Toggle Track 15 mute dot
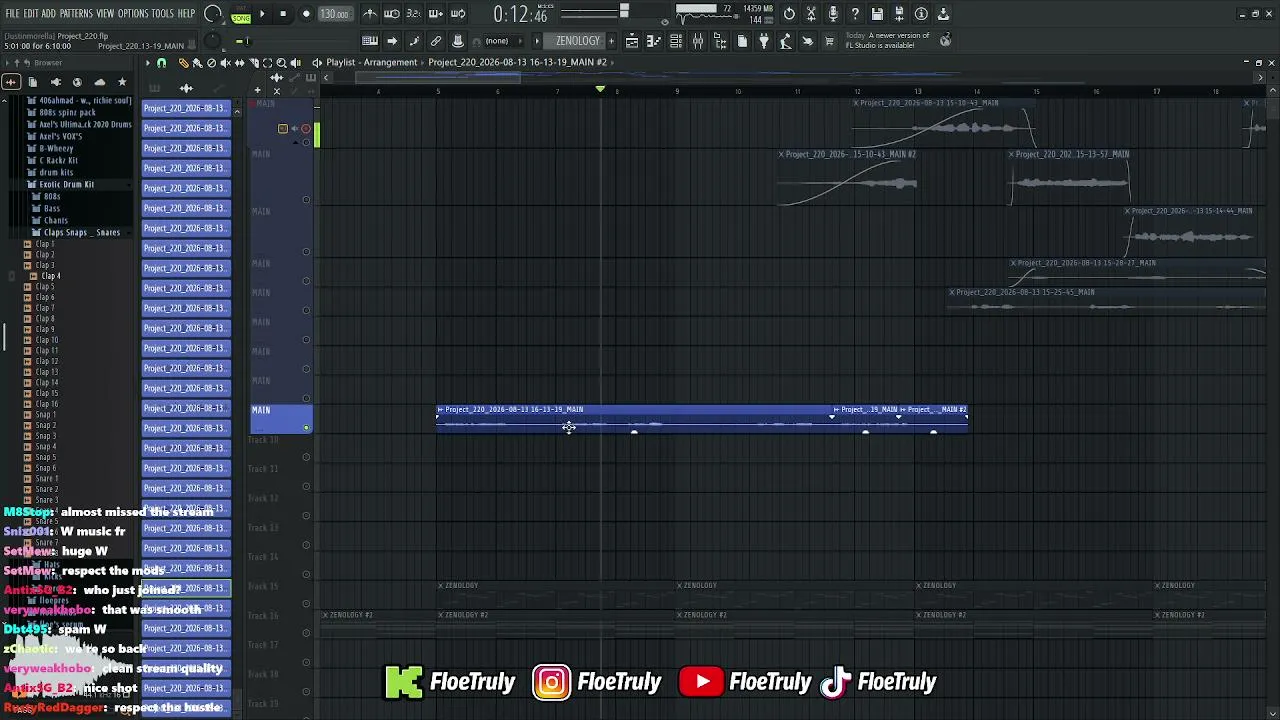 click(x=306, y=604)
